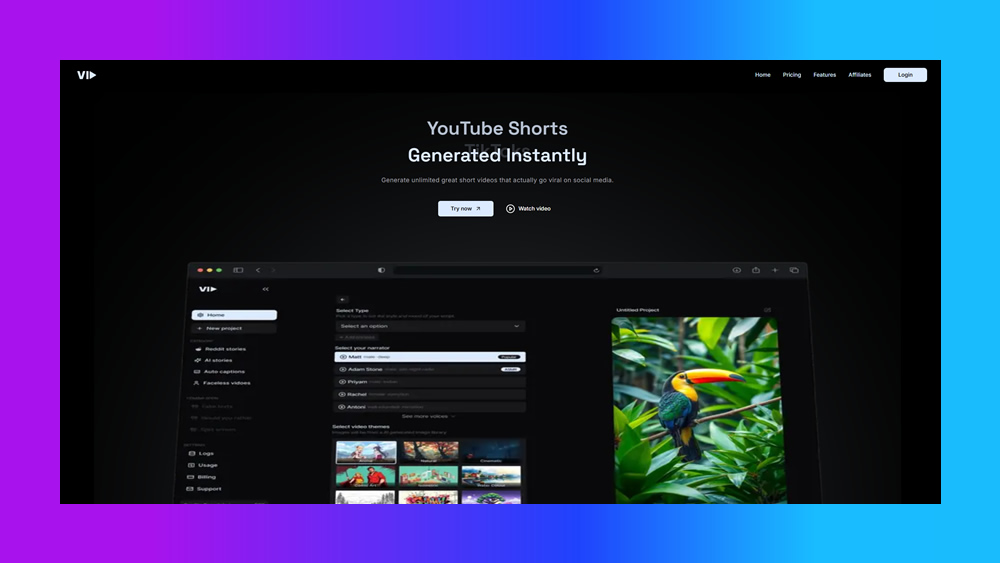The width and height of the screenshot is (1000, 563).
Task: Open the Home nav link
Action: [763, 75]
